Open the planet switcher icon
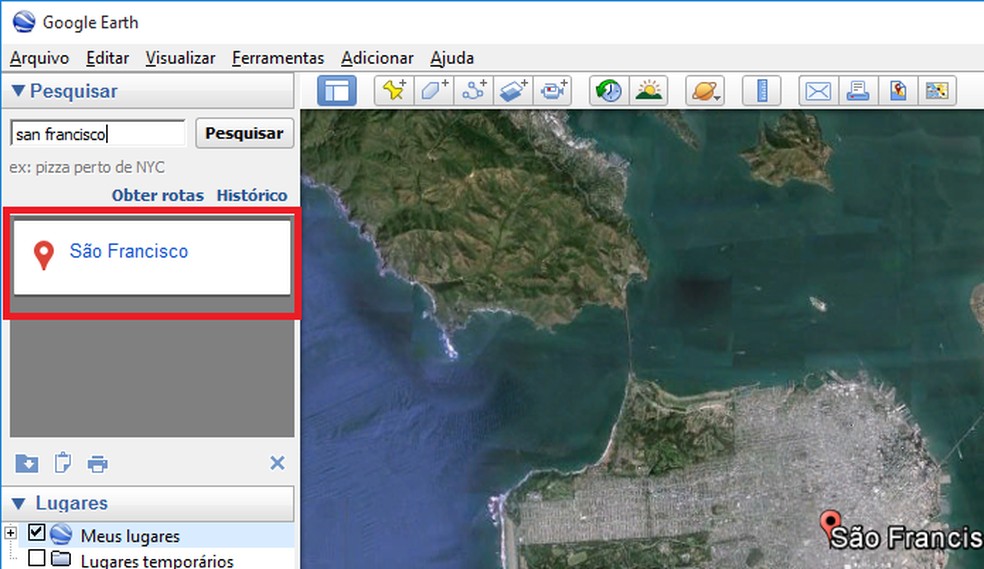The image size is (984, 569). coord(705,91)
